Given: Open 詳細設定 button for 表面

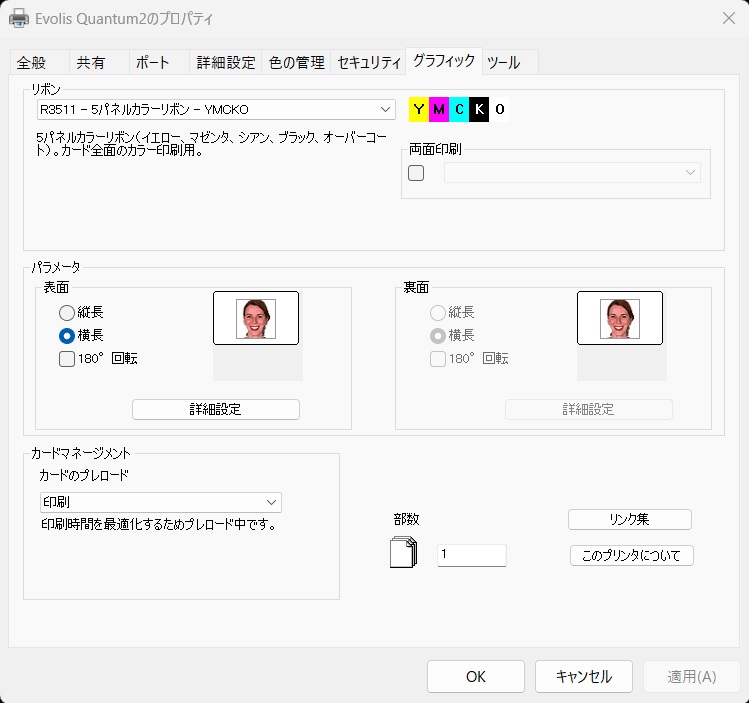Looking at the screenshot, I should [x=216, y=409].
